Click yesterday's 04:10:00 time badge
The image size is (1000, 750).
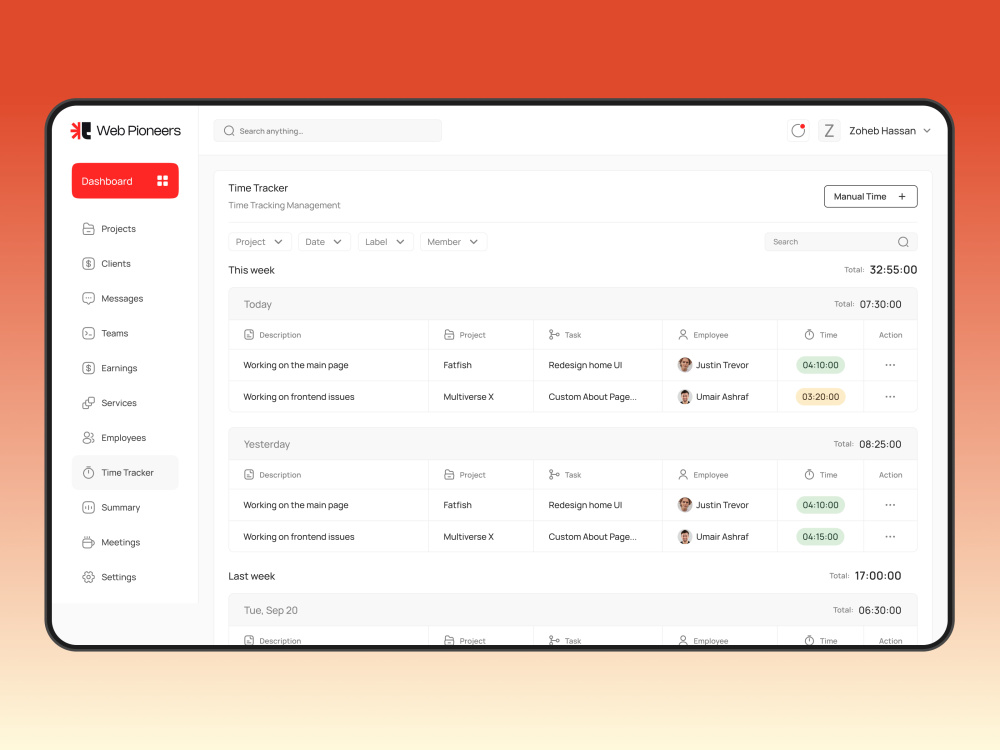pos(820,505)
